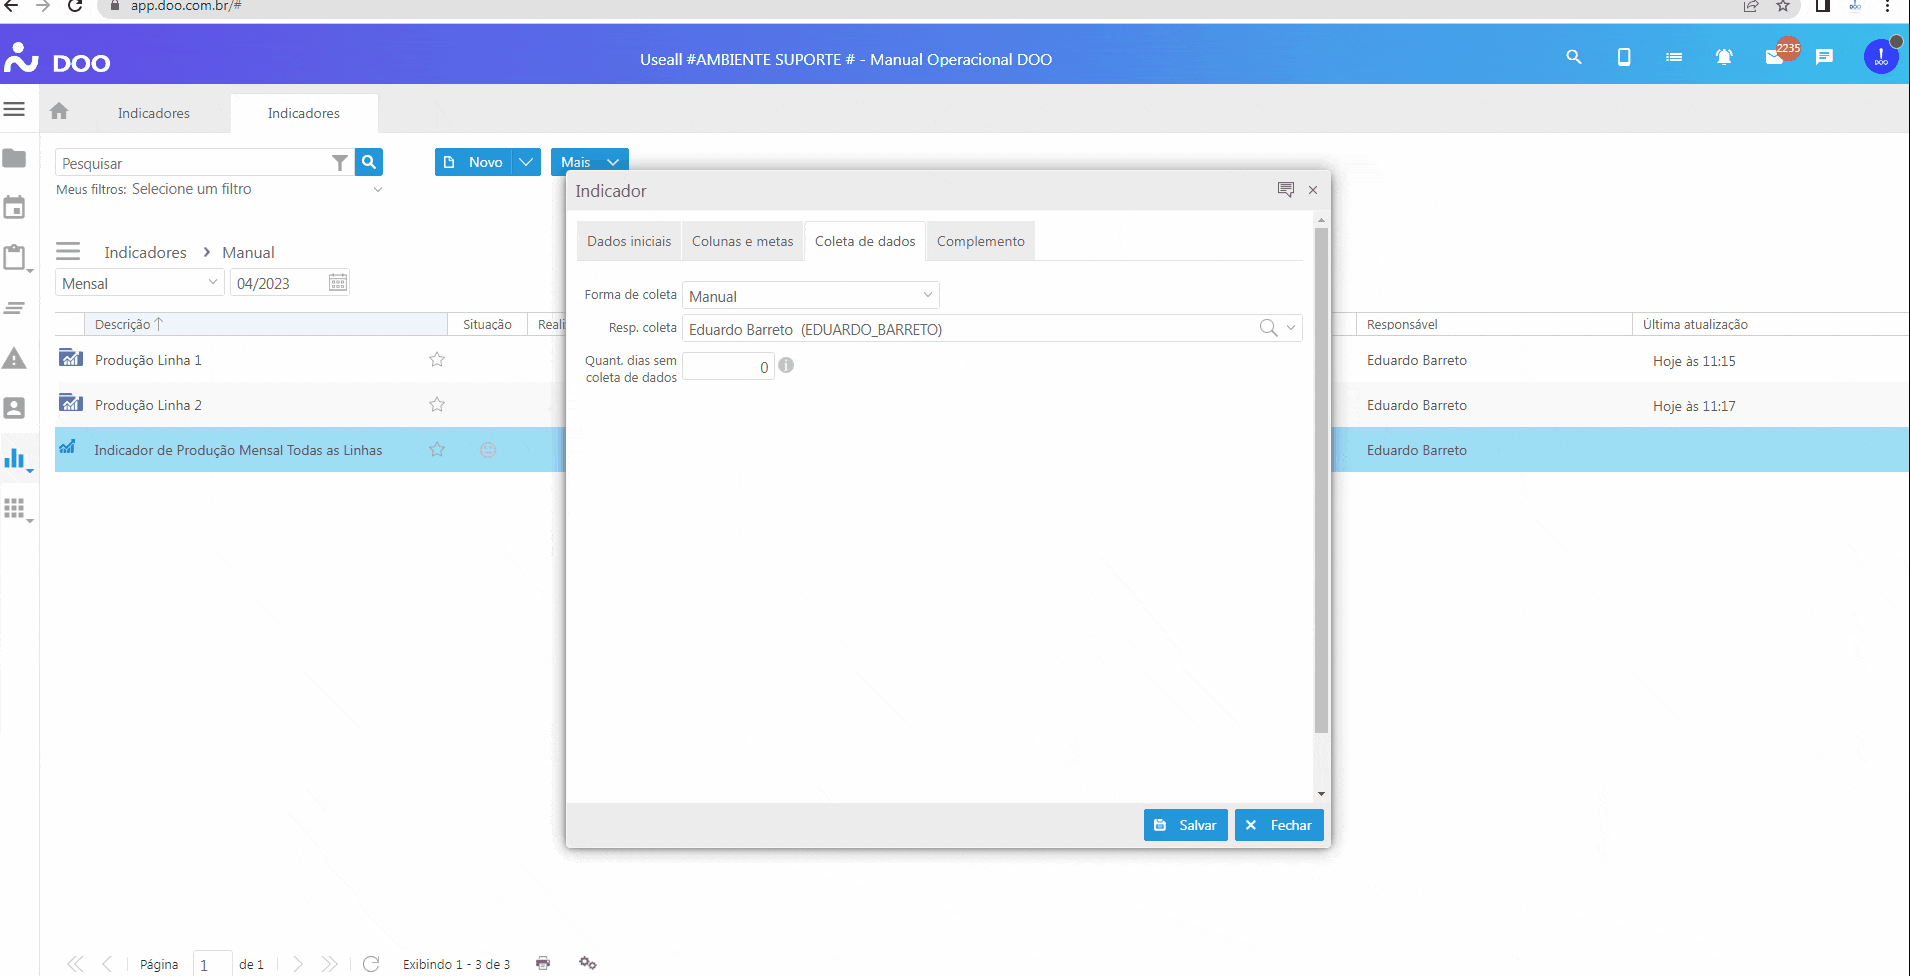
Task: Click the Salvar button
Action: [x=1185, y=825]
